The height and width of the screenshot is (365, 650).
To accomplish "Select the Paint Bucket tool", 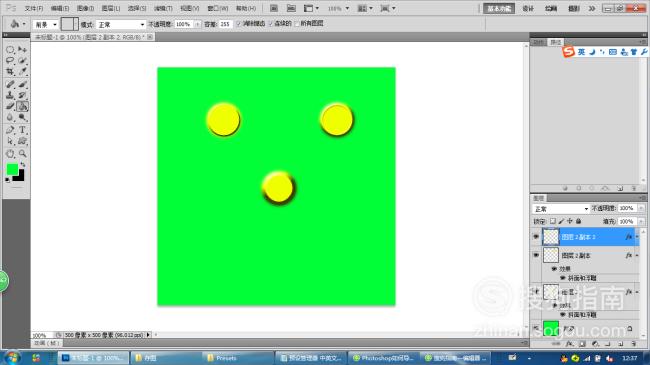I will pos(22,107).
